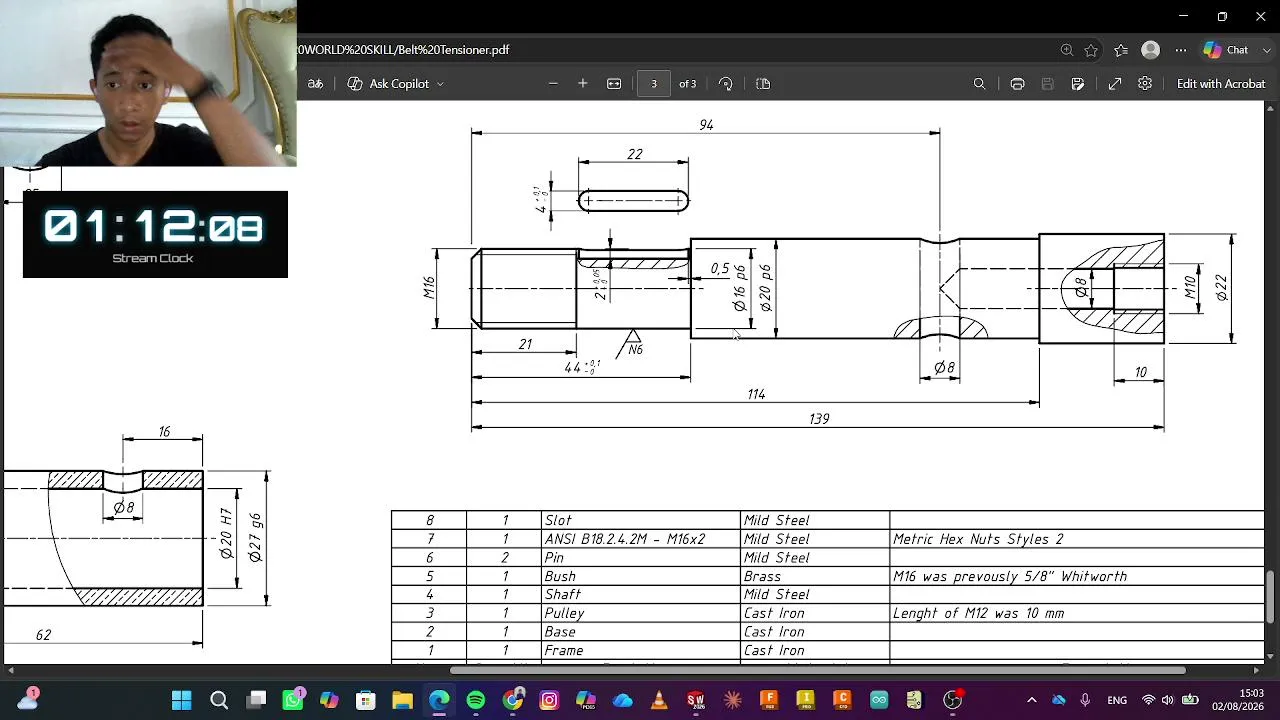This screenshot has height=720, width=1280.
Task: Open Google Chrome from taskbar
Action: 513,700
